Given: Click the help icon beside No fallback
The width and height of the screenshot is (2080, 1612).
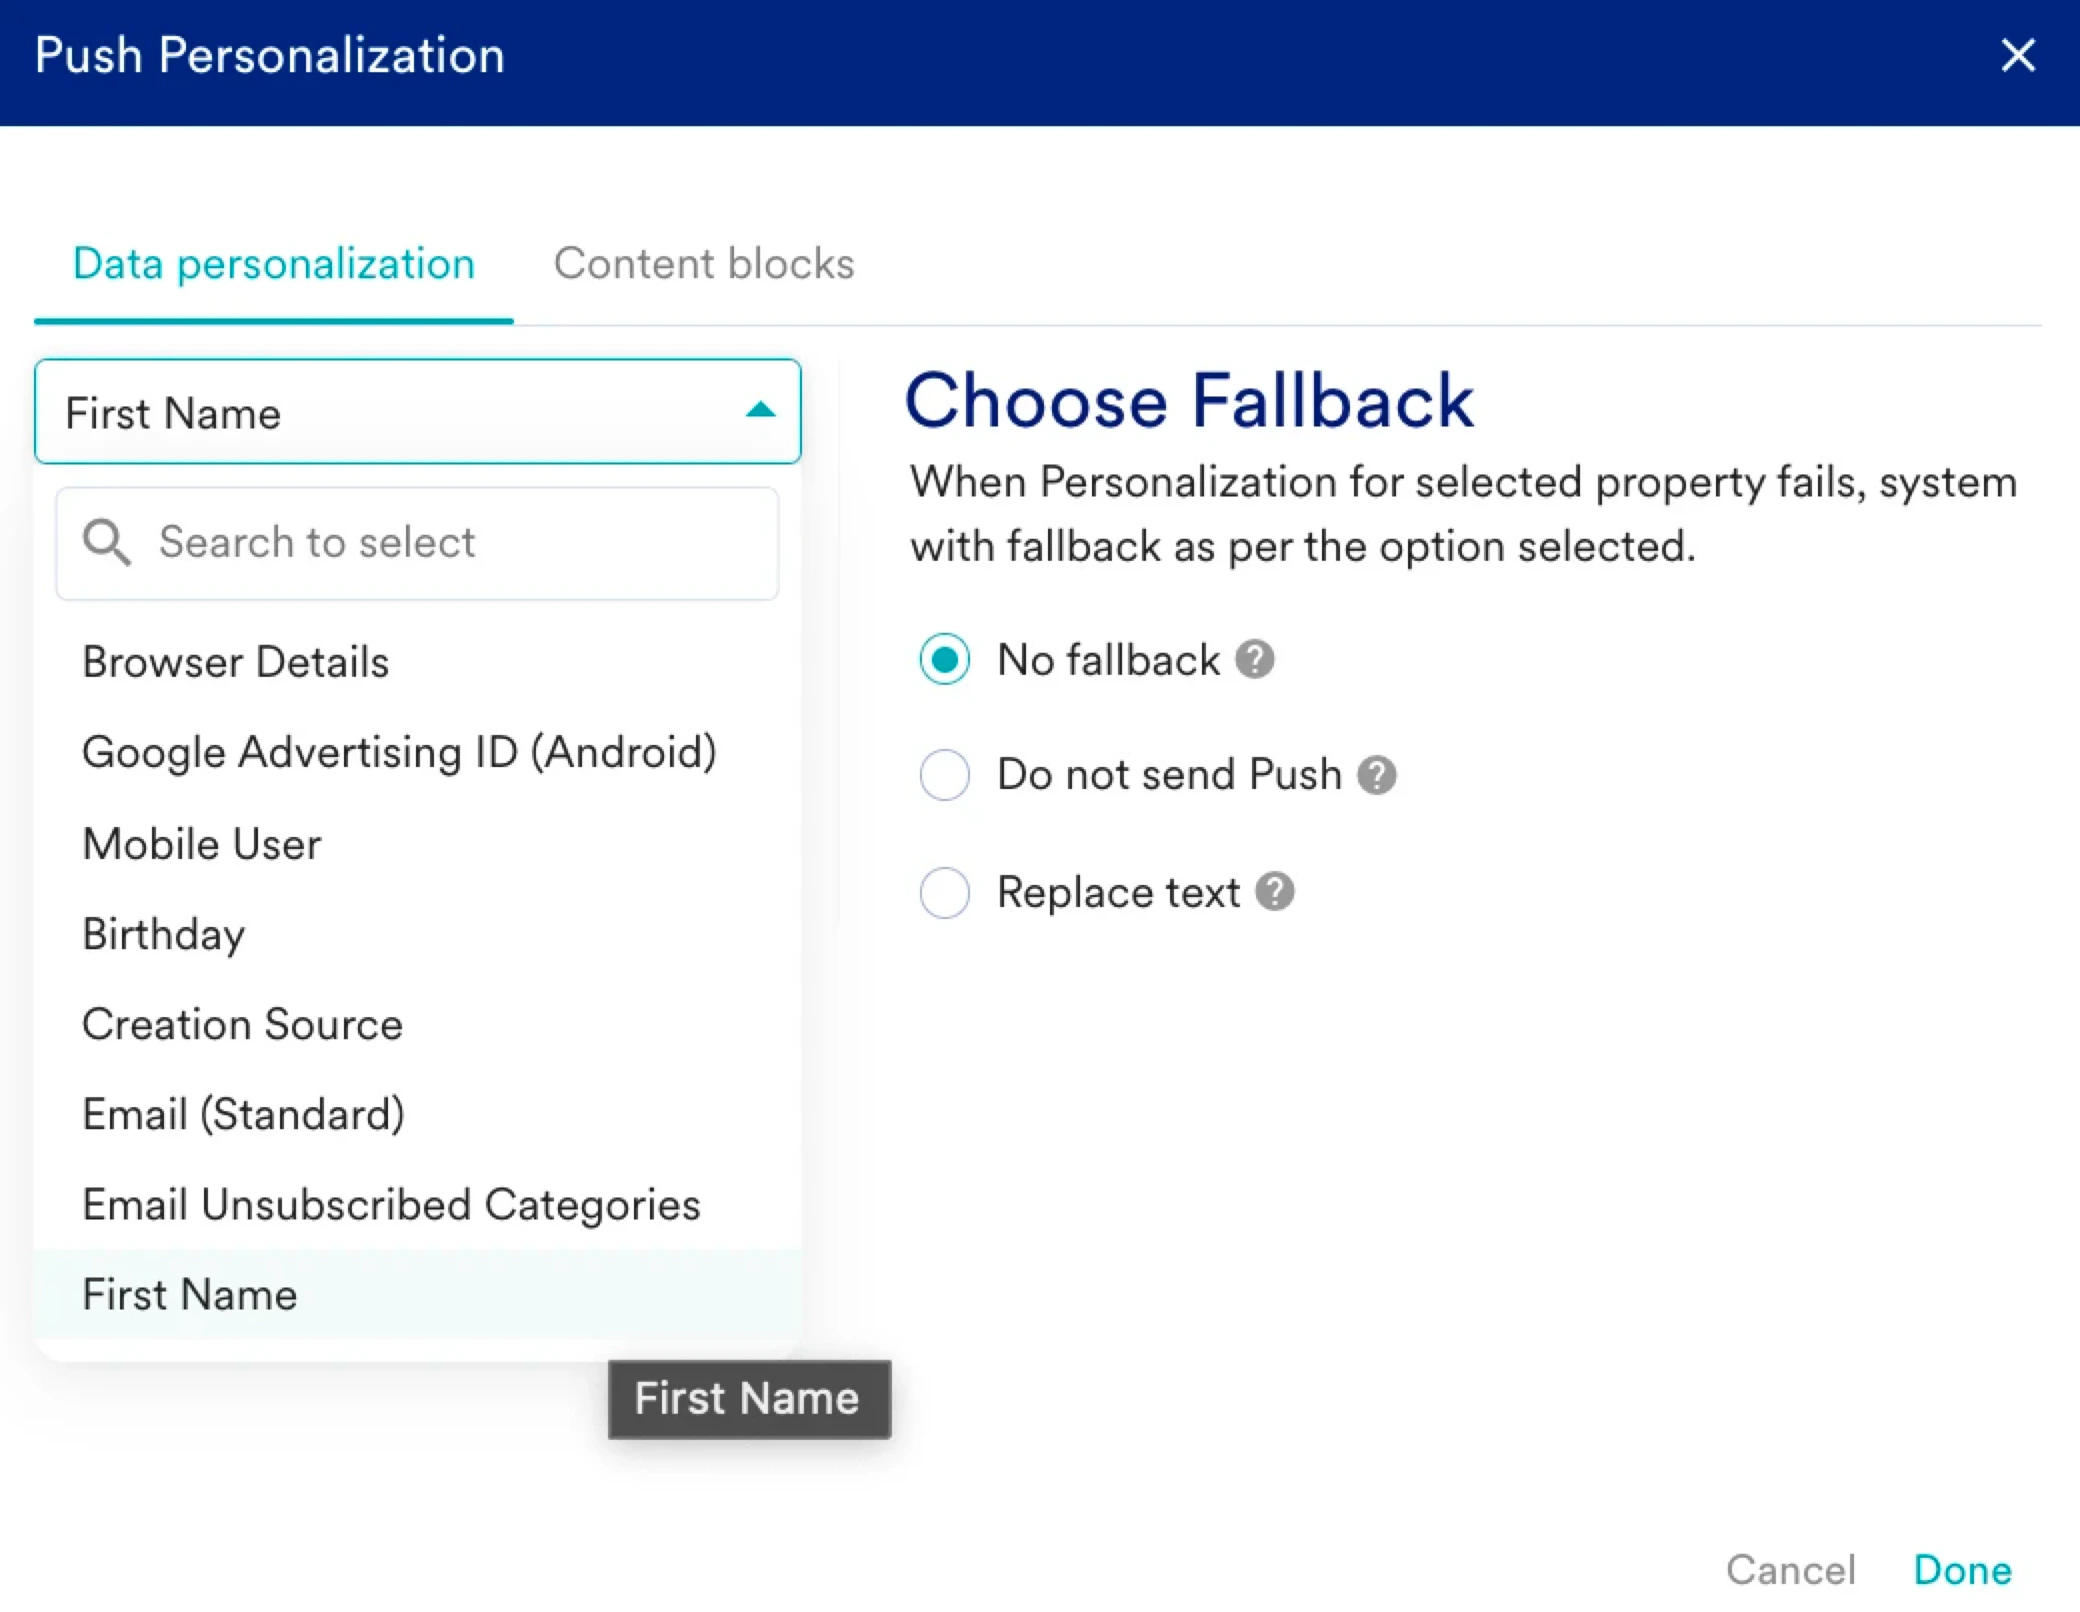Looking at the screenshot, I should coord(1254,660).
